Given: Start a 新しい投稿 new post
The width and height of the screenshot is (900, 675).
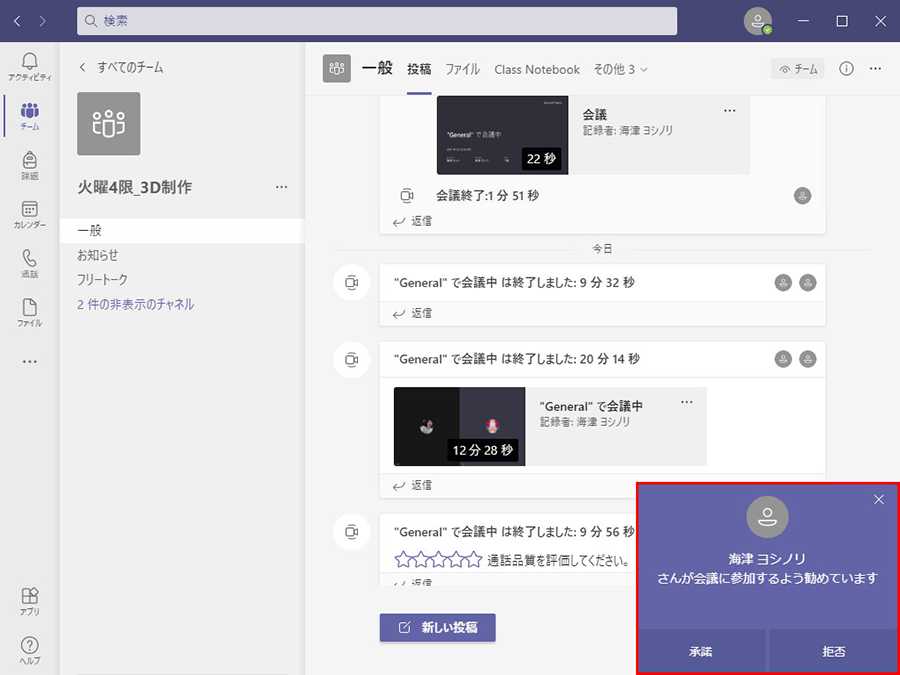Looking at the screenshot, I should pos(437,627).
